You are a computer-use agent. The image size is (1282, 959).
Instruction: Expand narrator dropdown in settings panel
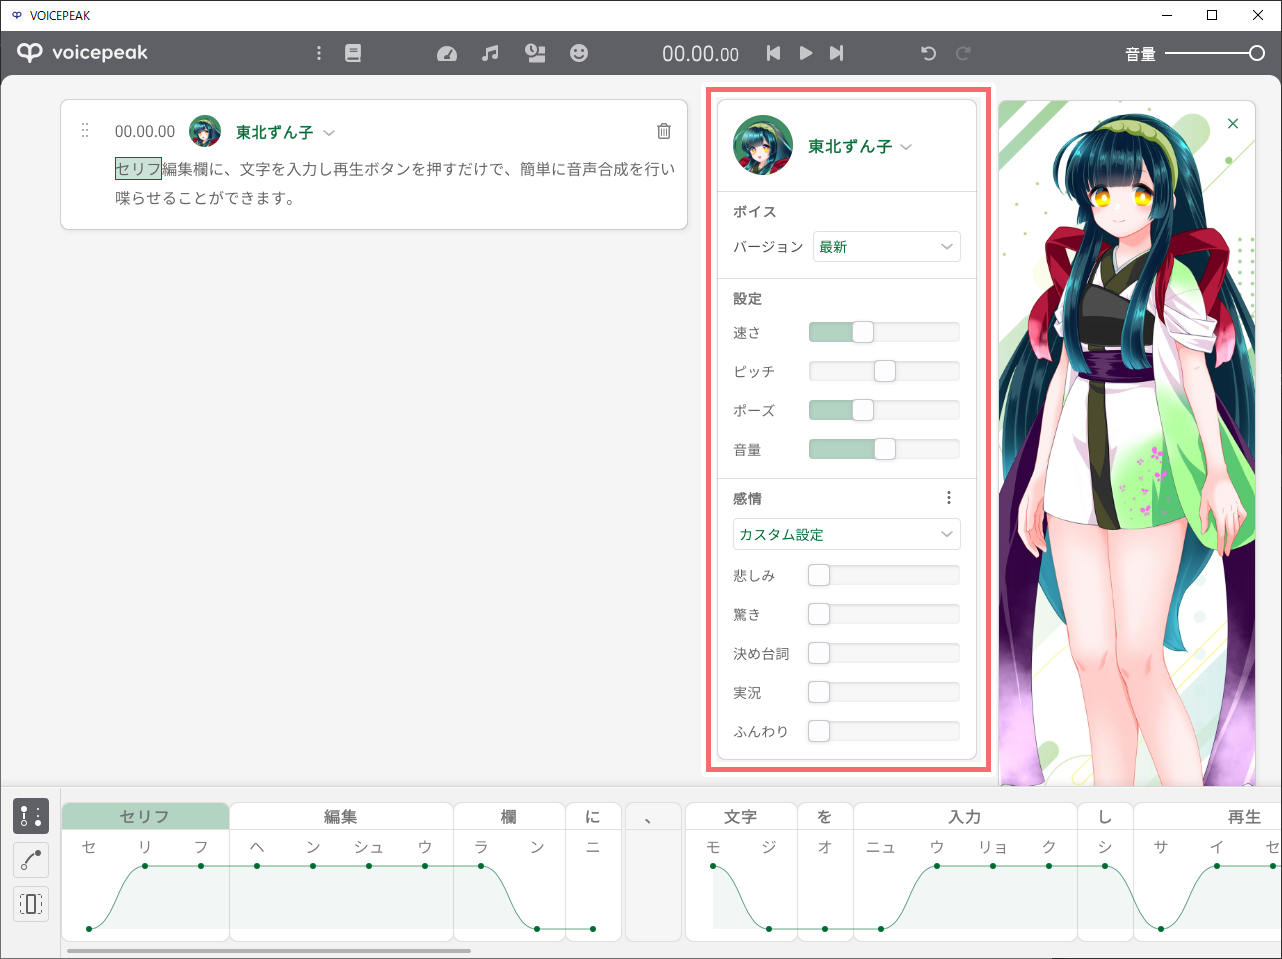coord(906,146)
